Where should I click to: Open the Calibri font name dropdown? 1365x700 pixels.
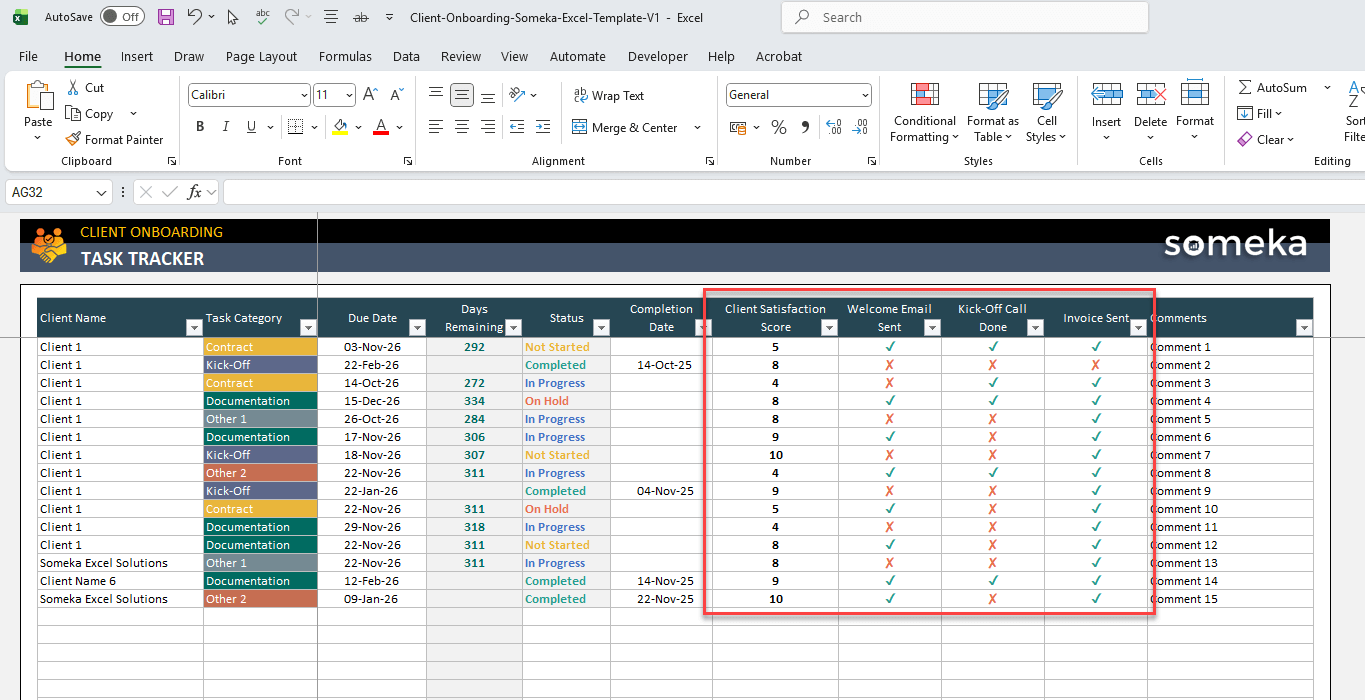(304, 95)
